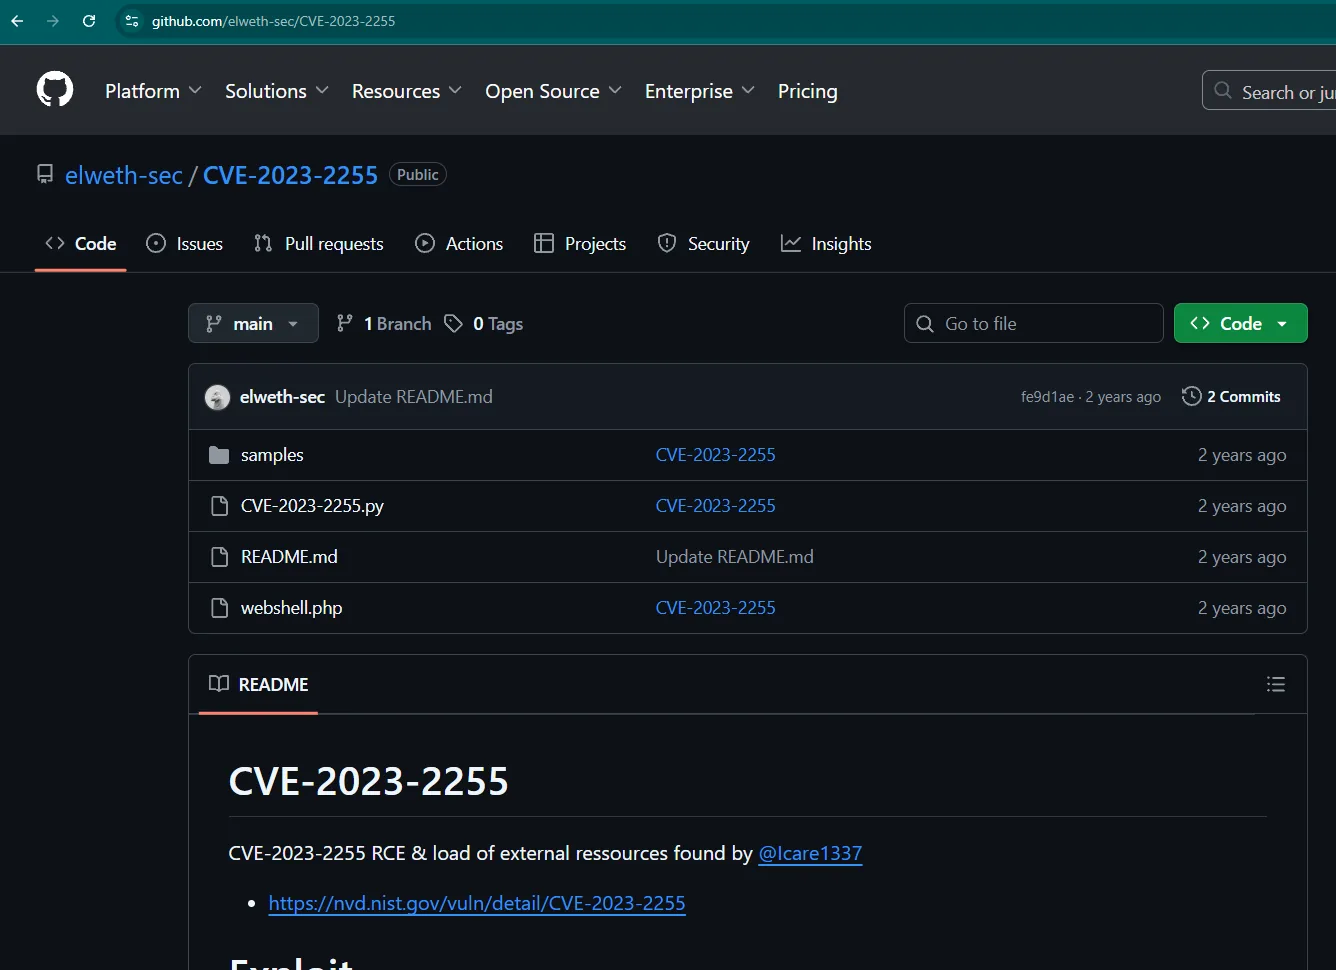Open site info icon in address bar
Screen dimensions: 1336x970
point(132,21)
